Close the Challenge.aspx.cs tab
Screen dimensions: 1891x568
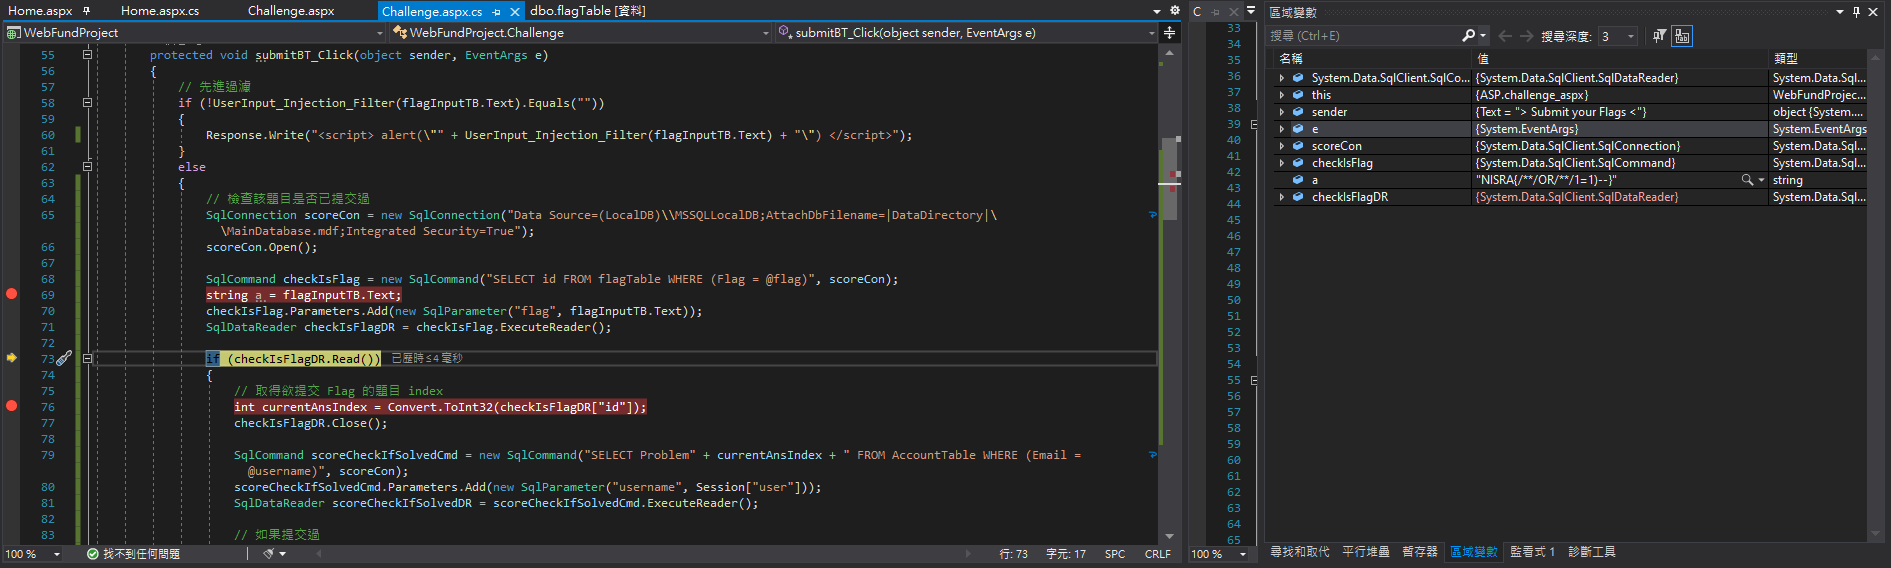pos(514,12)
